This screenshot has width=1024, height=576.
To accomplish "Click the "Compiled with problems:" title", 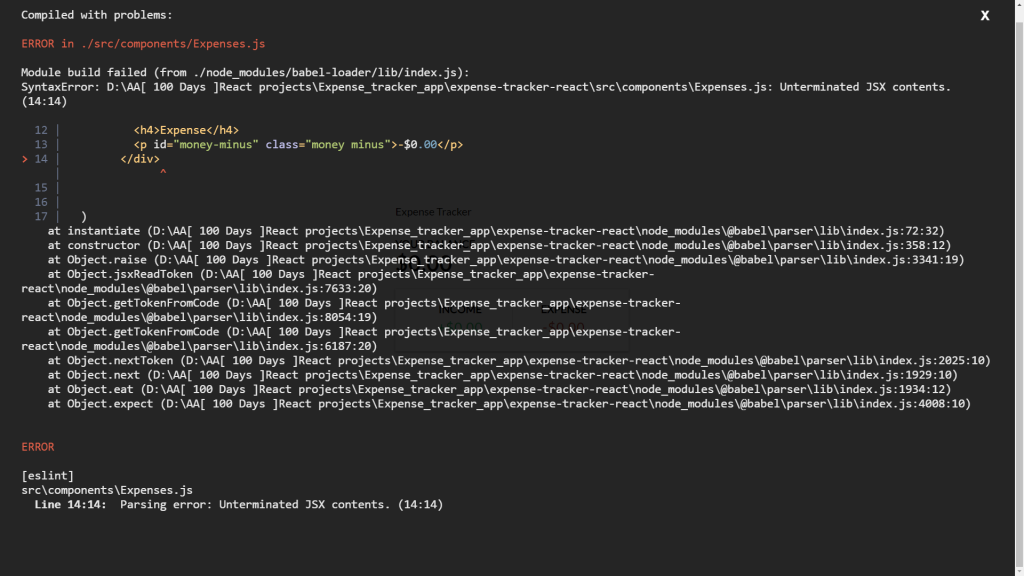I will point(97,15).
